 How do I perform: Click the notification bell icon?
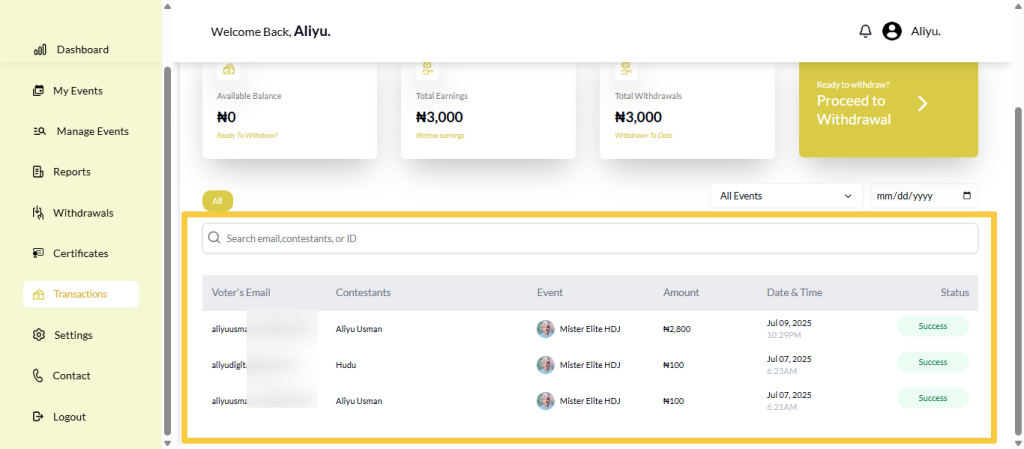(x=865, y=31)
